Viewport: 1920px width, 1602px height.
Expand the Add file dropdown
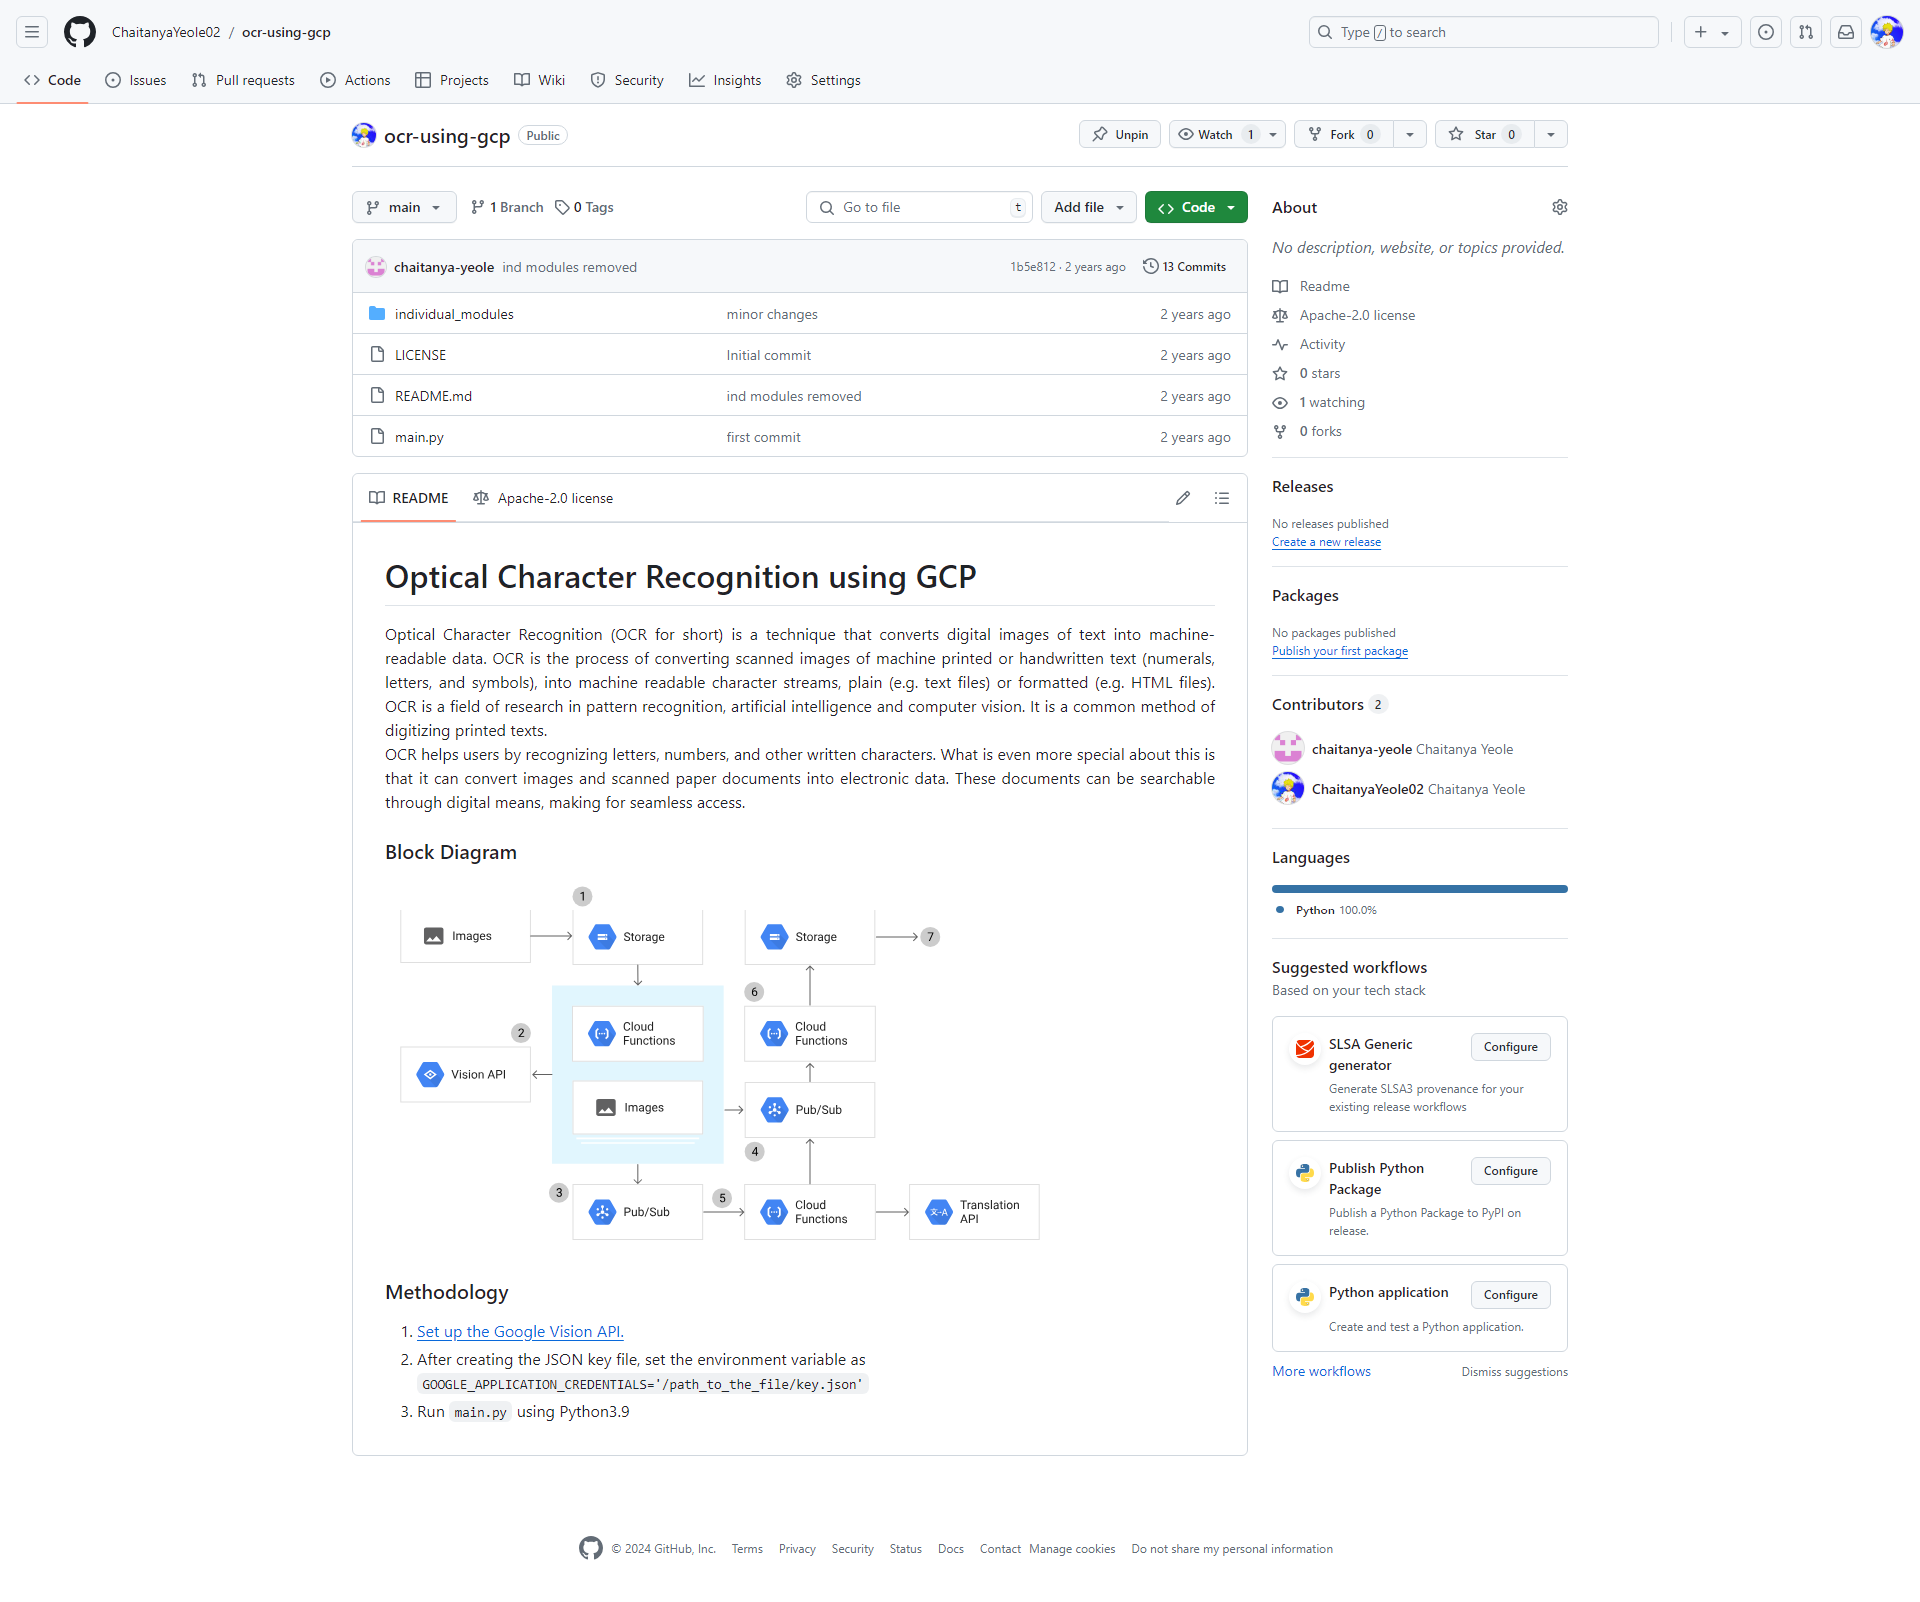click(1089, 207)
